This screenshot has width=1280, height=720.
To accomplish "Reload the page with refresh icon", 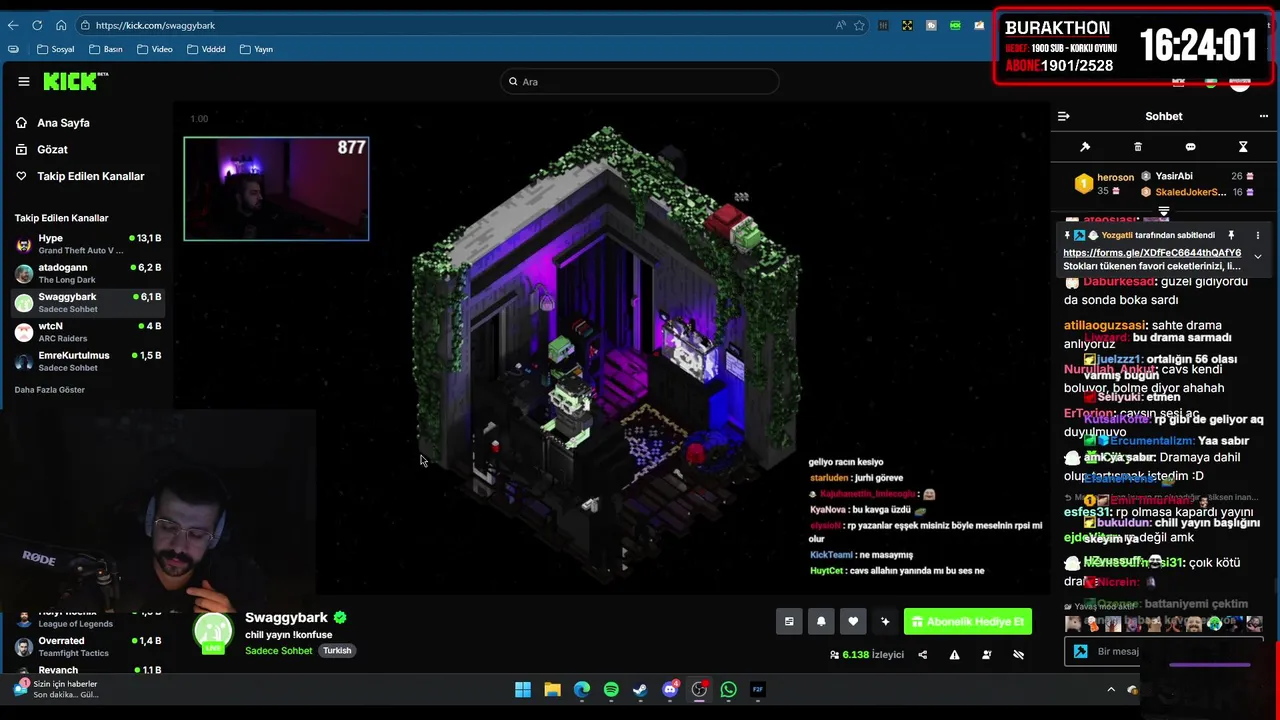I will point(37,25).
